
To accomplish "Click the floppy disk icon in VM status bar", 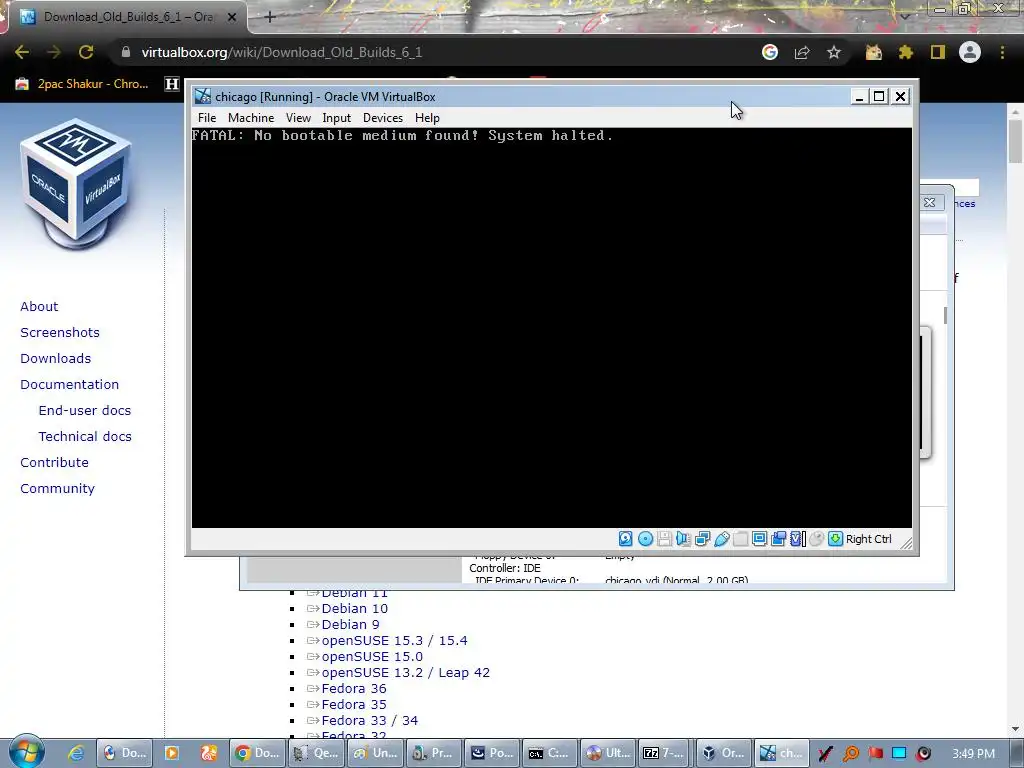I will click(x=664, y=539).
